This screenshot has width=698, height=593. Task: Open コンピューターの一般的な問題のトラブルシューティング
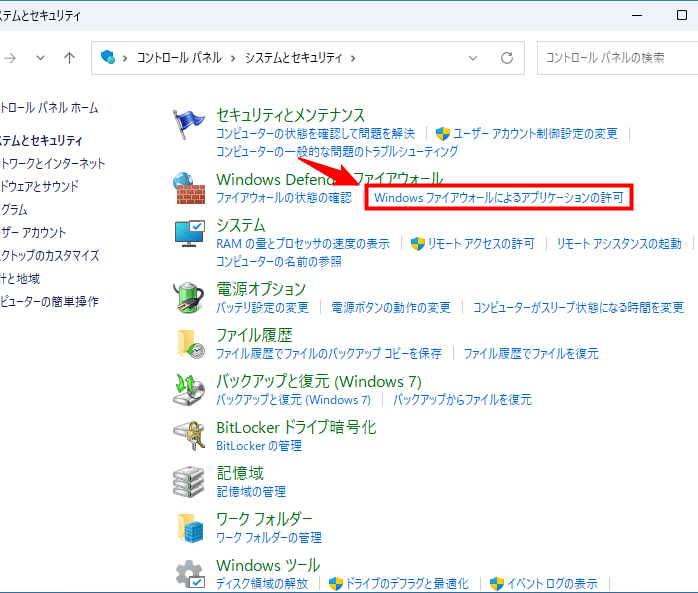337,151
